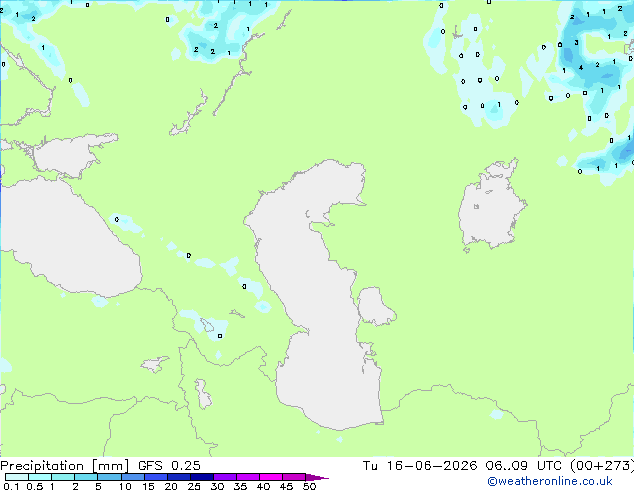
Task: Click the '0.5' legend label
Action: click(x=34, y=486)
